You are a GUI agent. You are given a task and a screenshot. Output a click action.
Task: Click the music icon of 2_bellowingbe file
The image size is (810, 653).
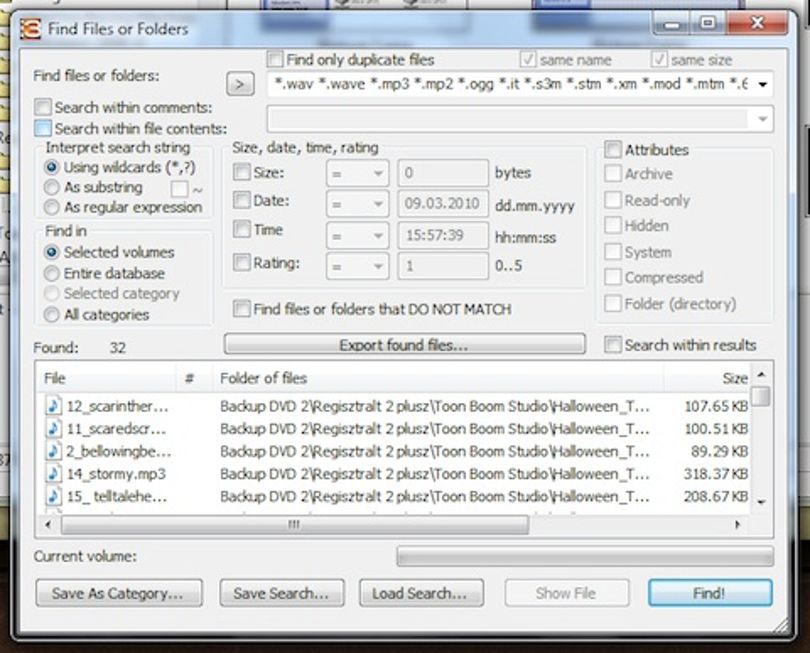pos(53,451)
